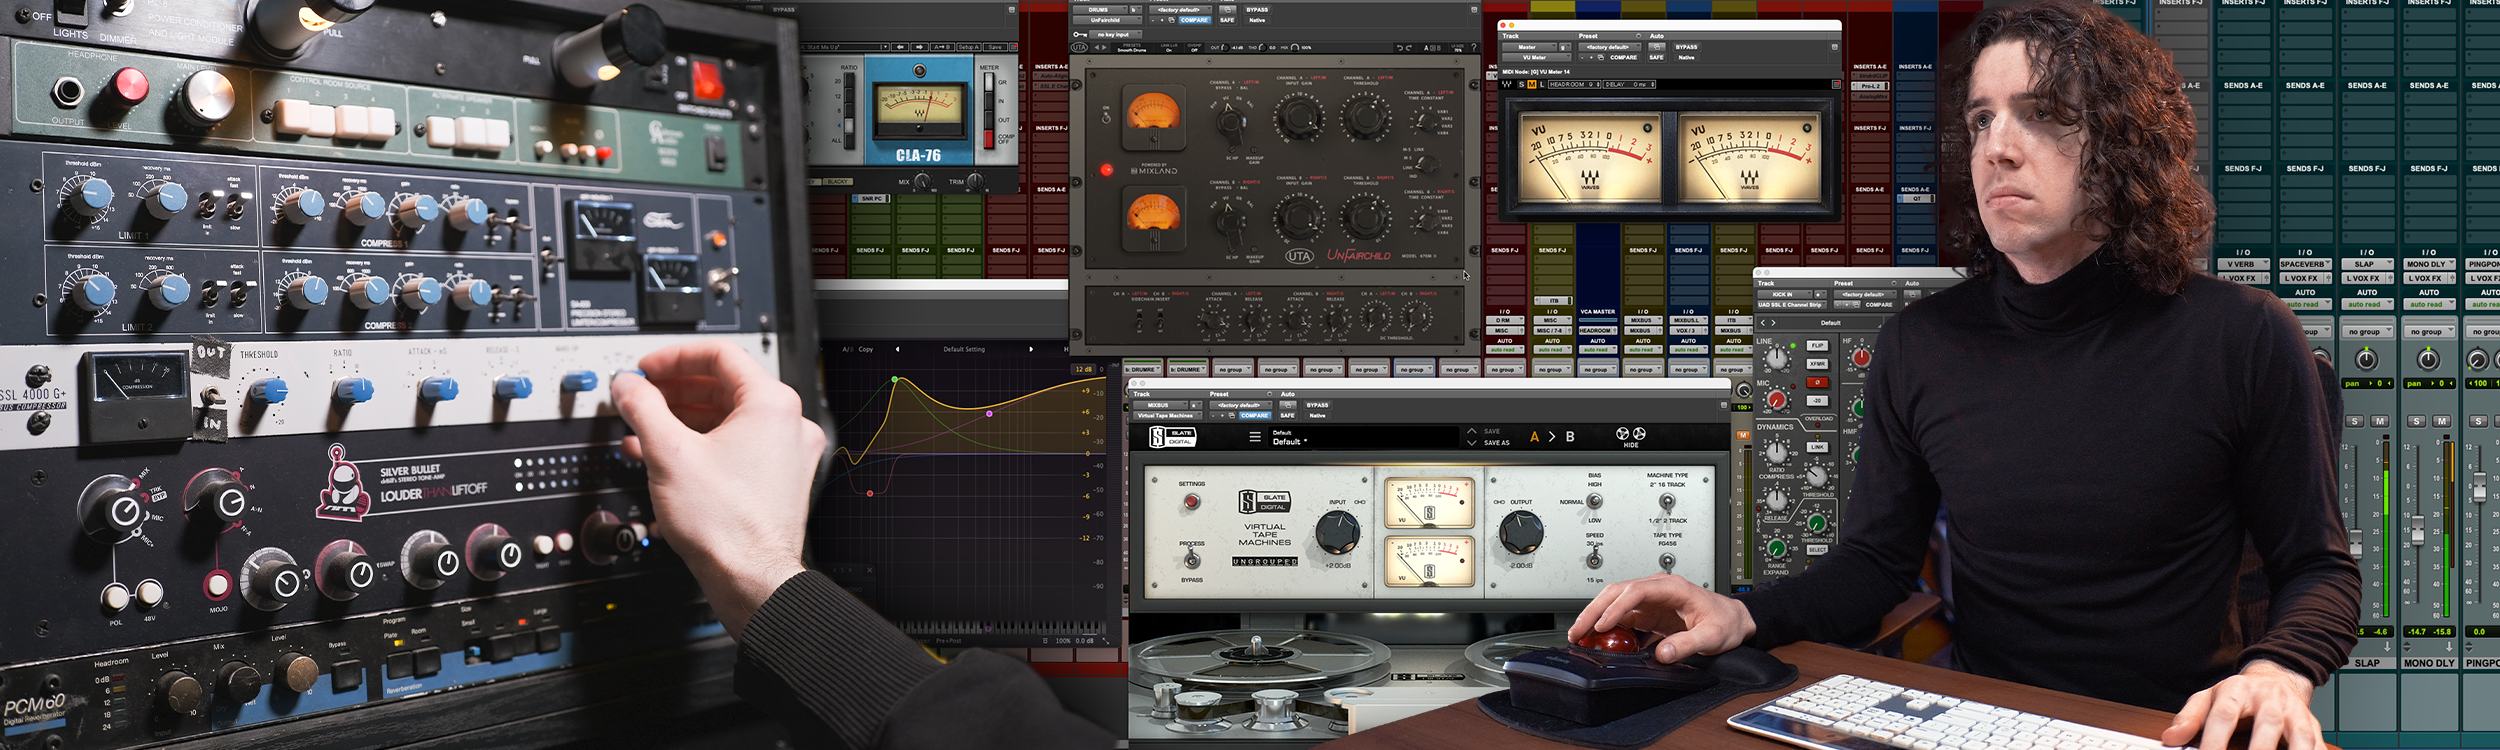Previous preset arrow in SSL Channel Strip
Screen dimensions: 2500x750
[1763, 323]
